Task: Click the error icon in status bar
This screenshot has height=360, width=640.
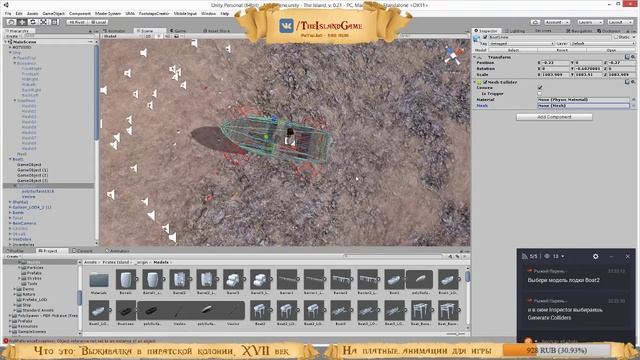Action: pyautogui.click(x=6, y=341)
